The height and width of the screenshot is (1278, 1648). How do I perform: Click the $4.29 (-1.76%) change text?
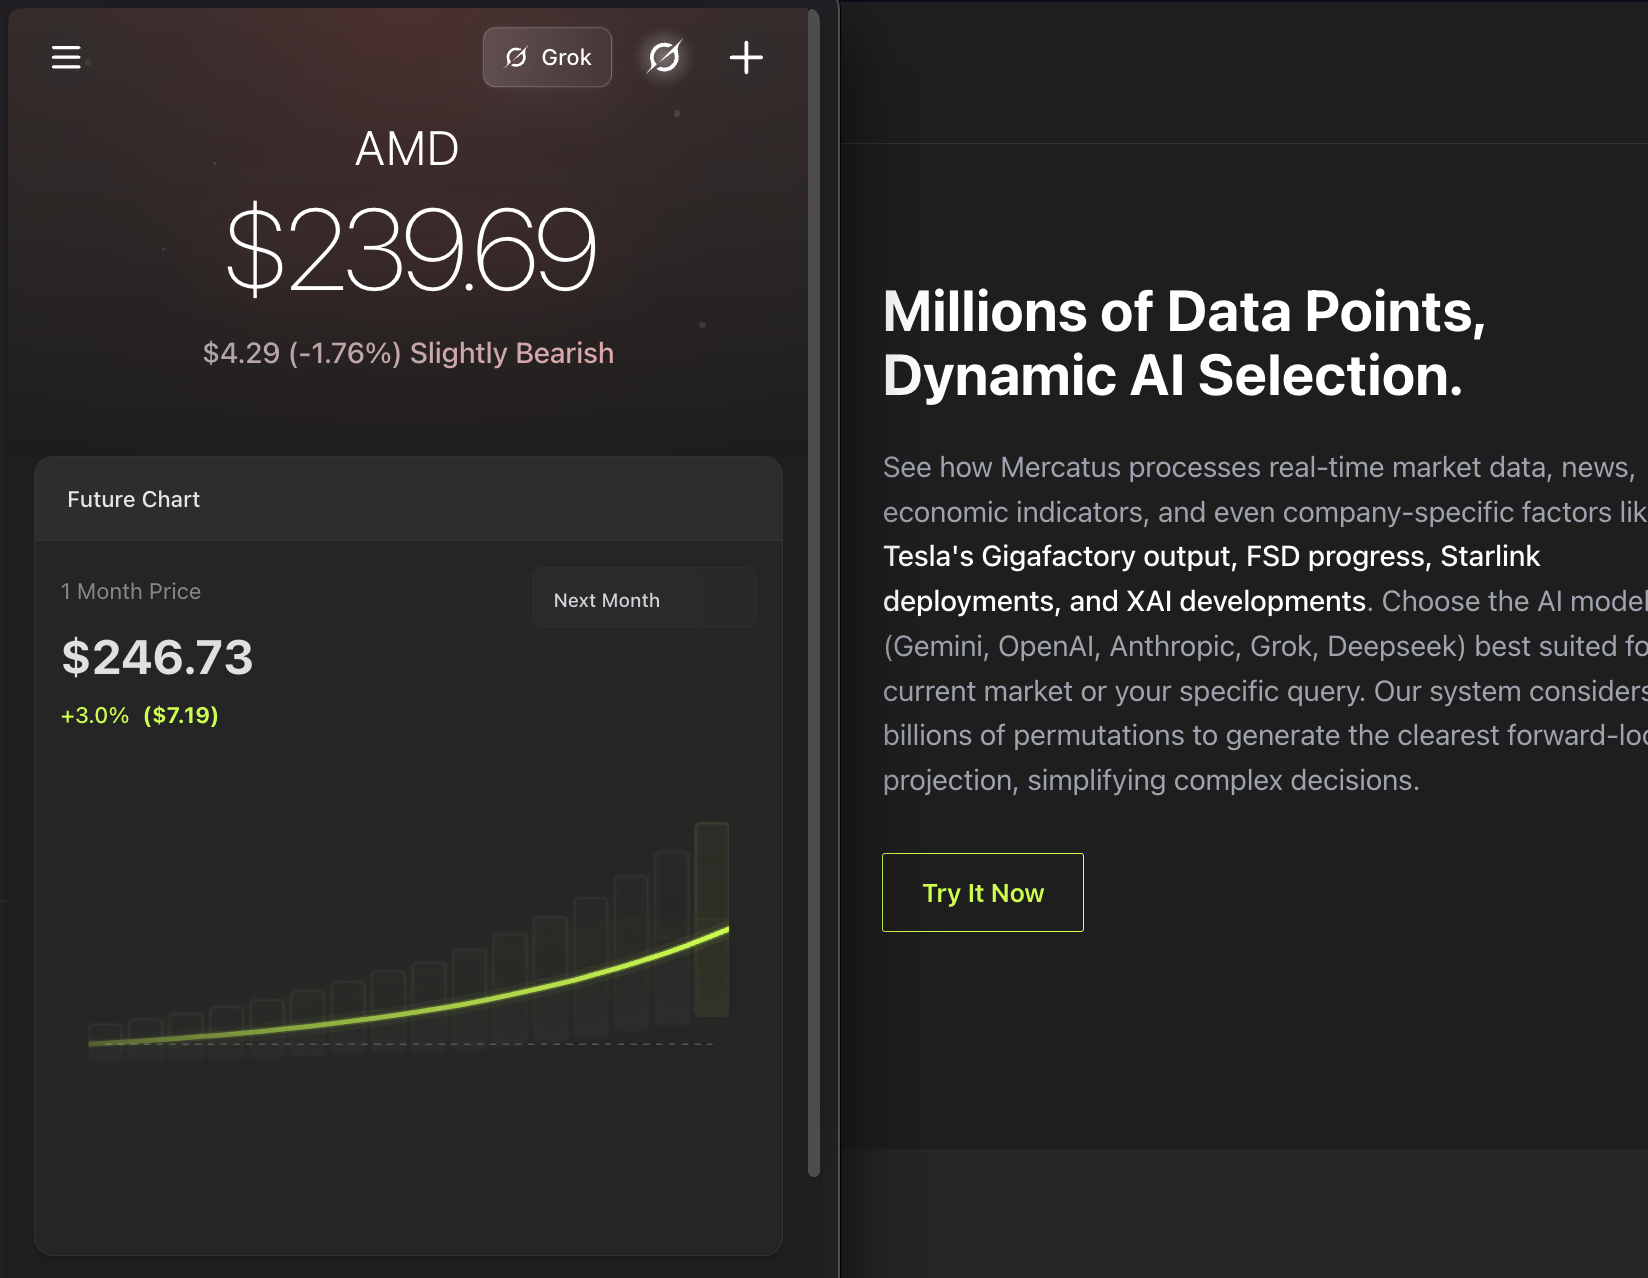tap(301, 353)
